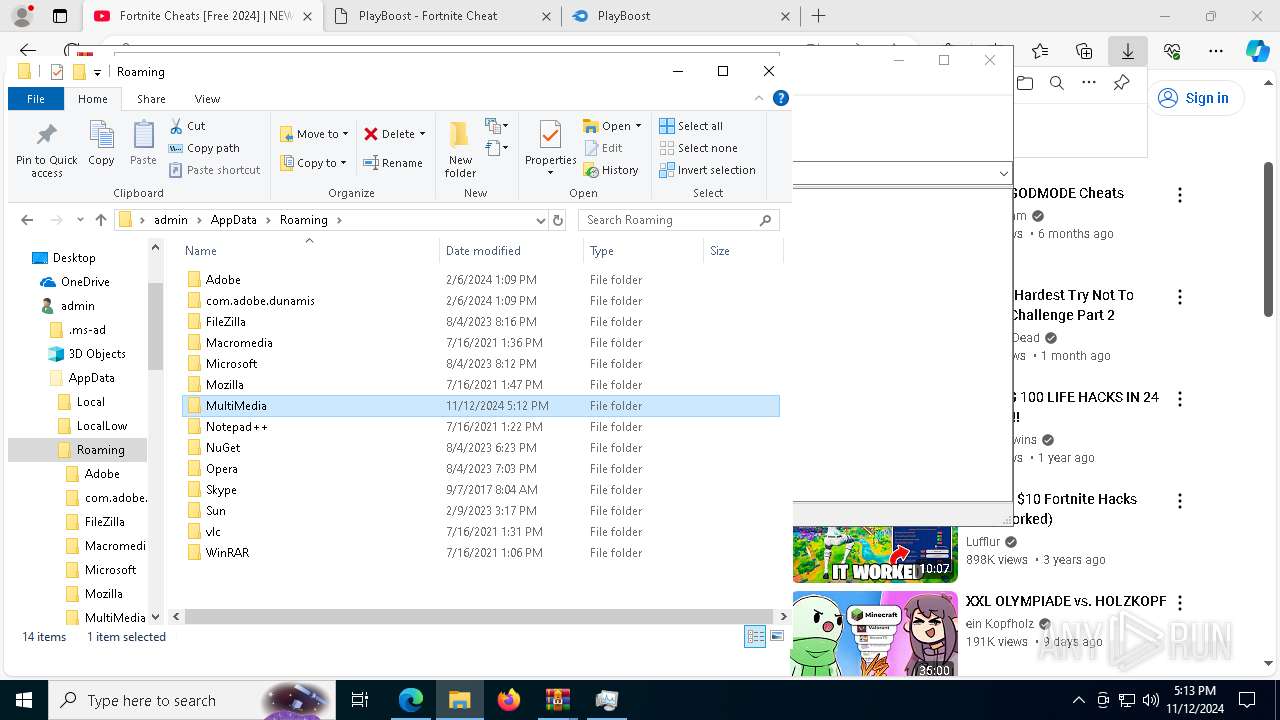Click Type column header

click(x=644, y=251)
